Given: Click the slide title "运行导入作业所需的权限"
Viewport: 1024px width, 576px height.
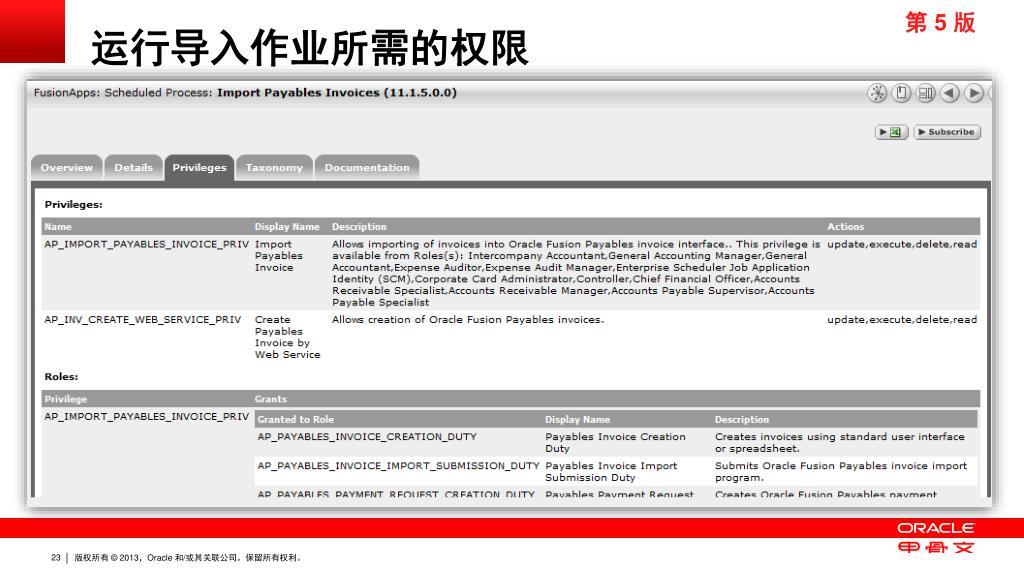Looking at the screenshot, I should click(310, 48).
